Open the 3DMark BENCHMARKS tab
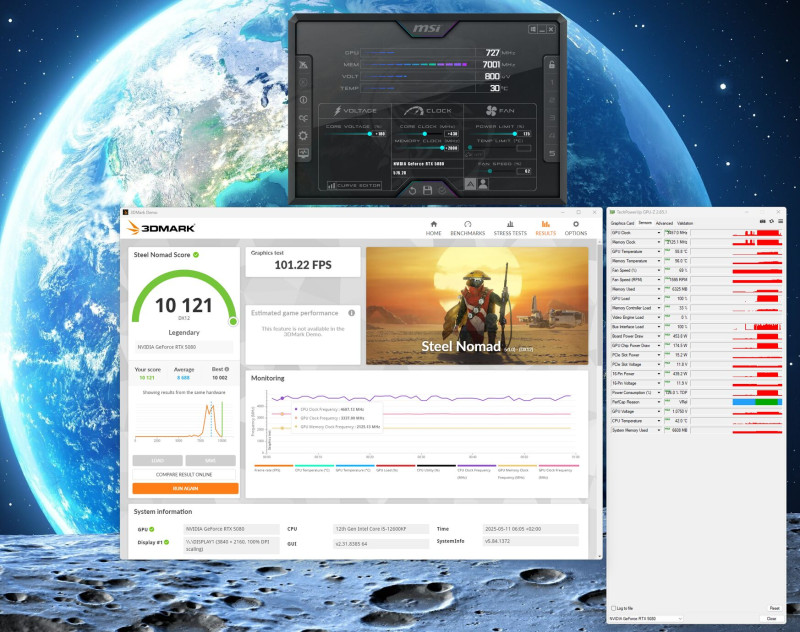This screenshot has height=632, width=800. pyautogui.click(x=467, y=229)
